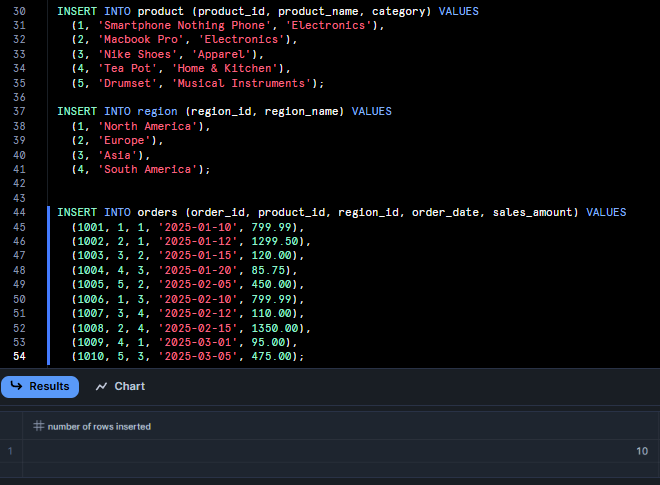This screenshot has width=660, height=485.
Task: Place cursor on INSERT INTO region line
Action: [224, 112]
